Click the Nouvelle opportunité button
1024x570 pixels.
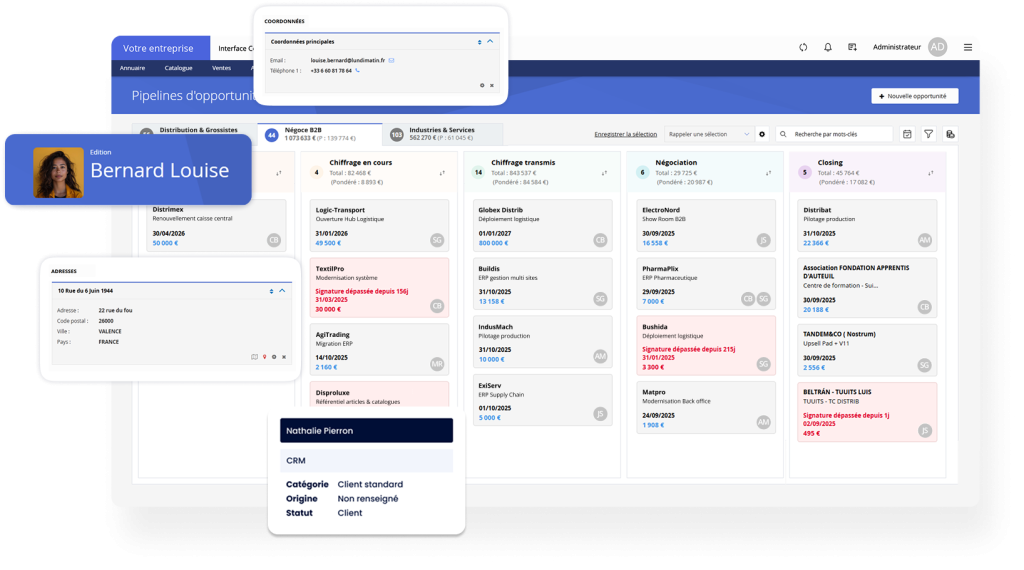[x=915, y=96]
